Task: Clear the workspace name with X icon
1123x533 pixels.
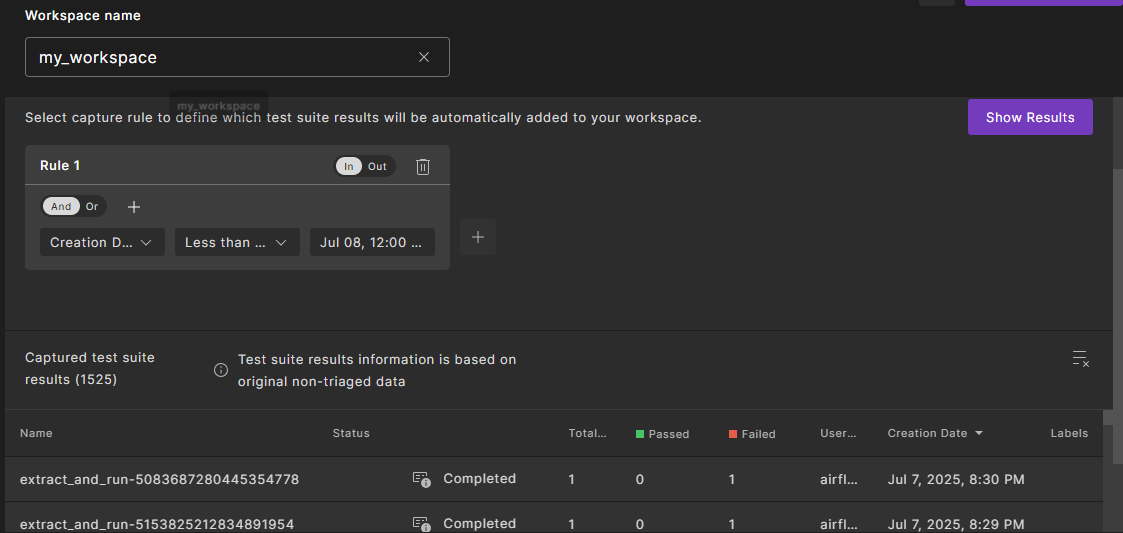Action: click(424, 57)
